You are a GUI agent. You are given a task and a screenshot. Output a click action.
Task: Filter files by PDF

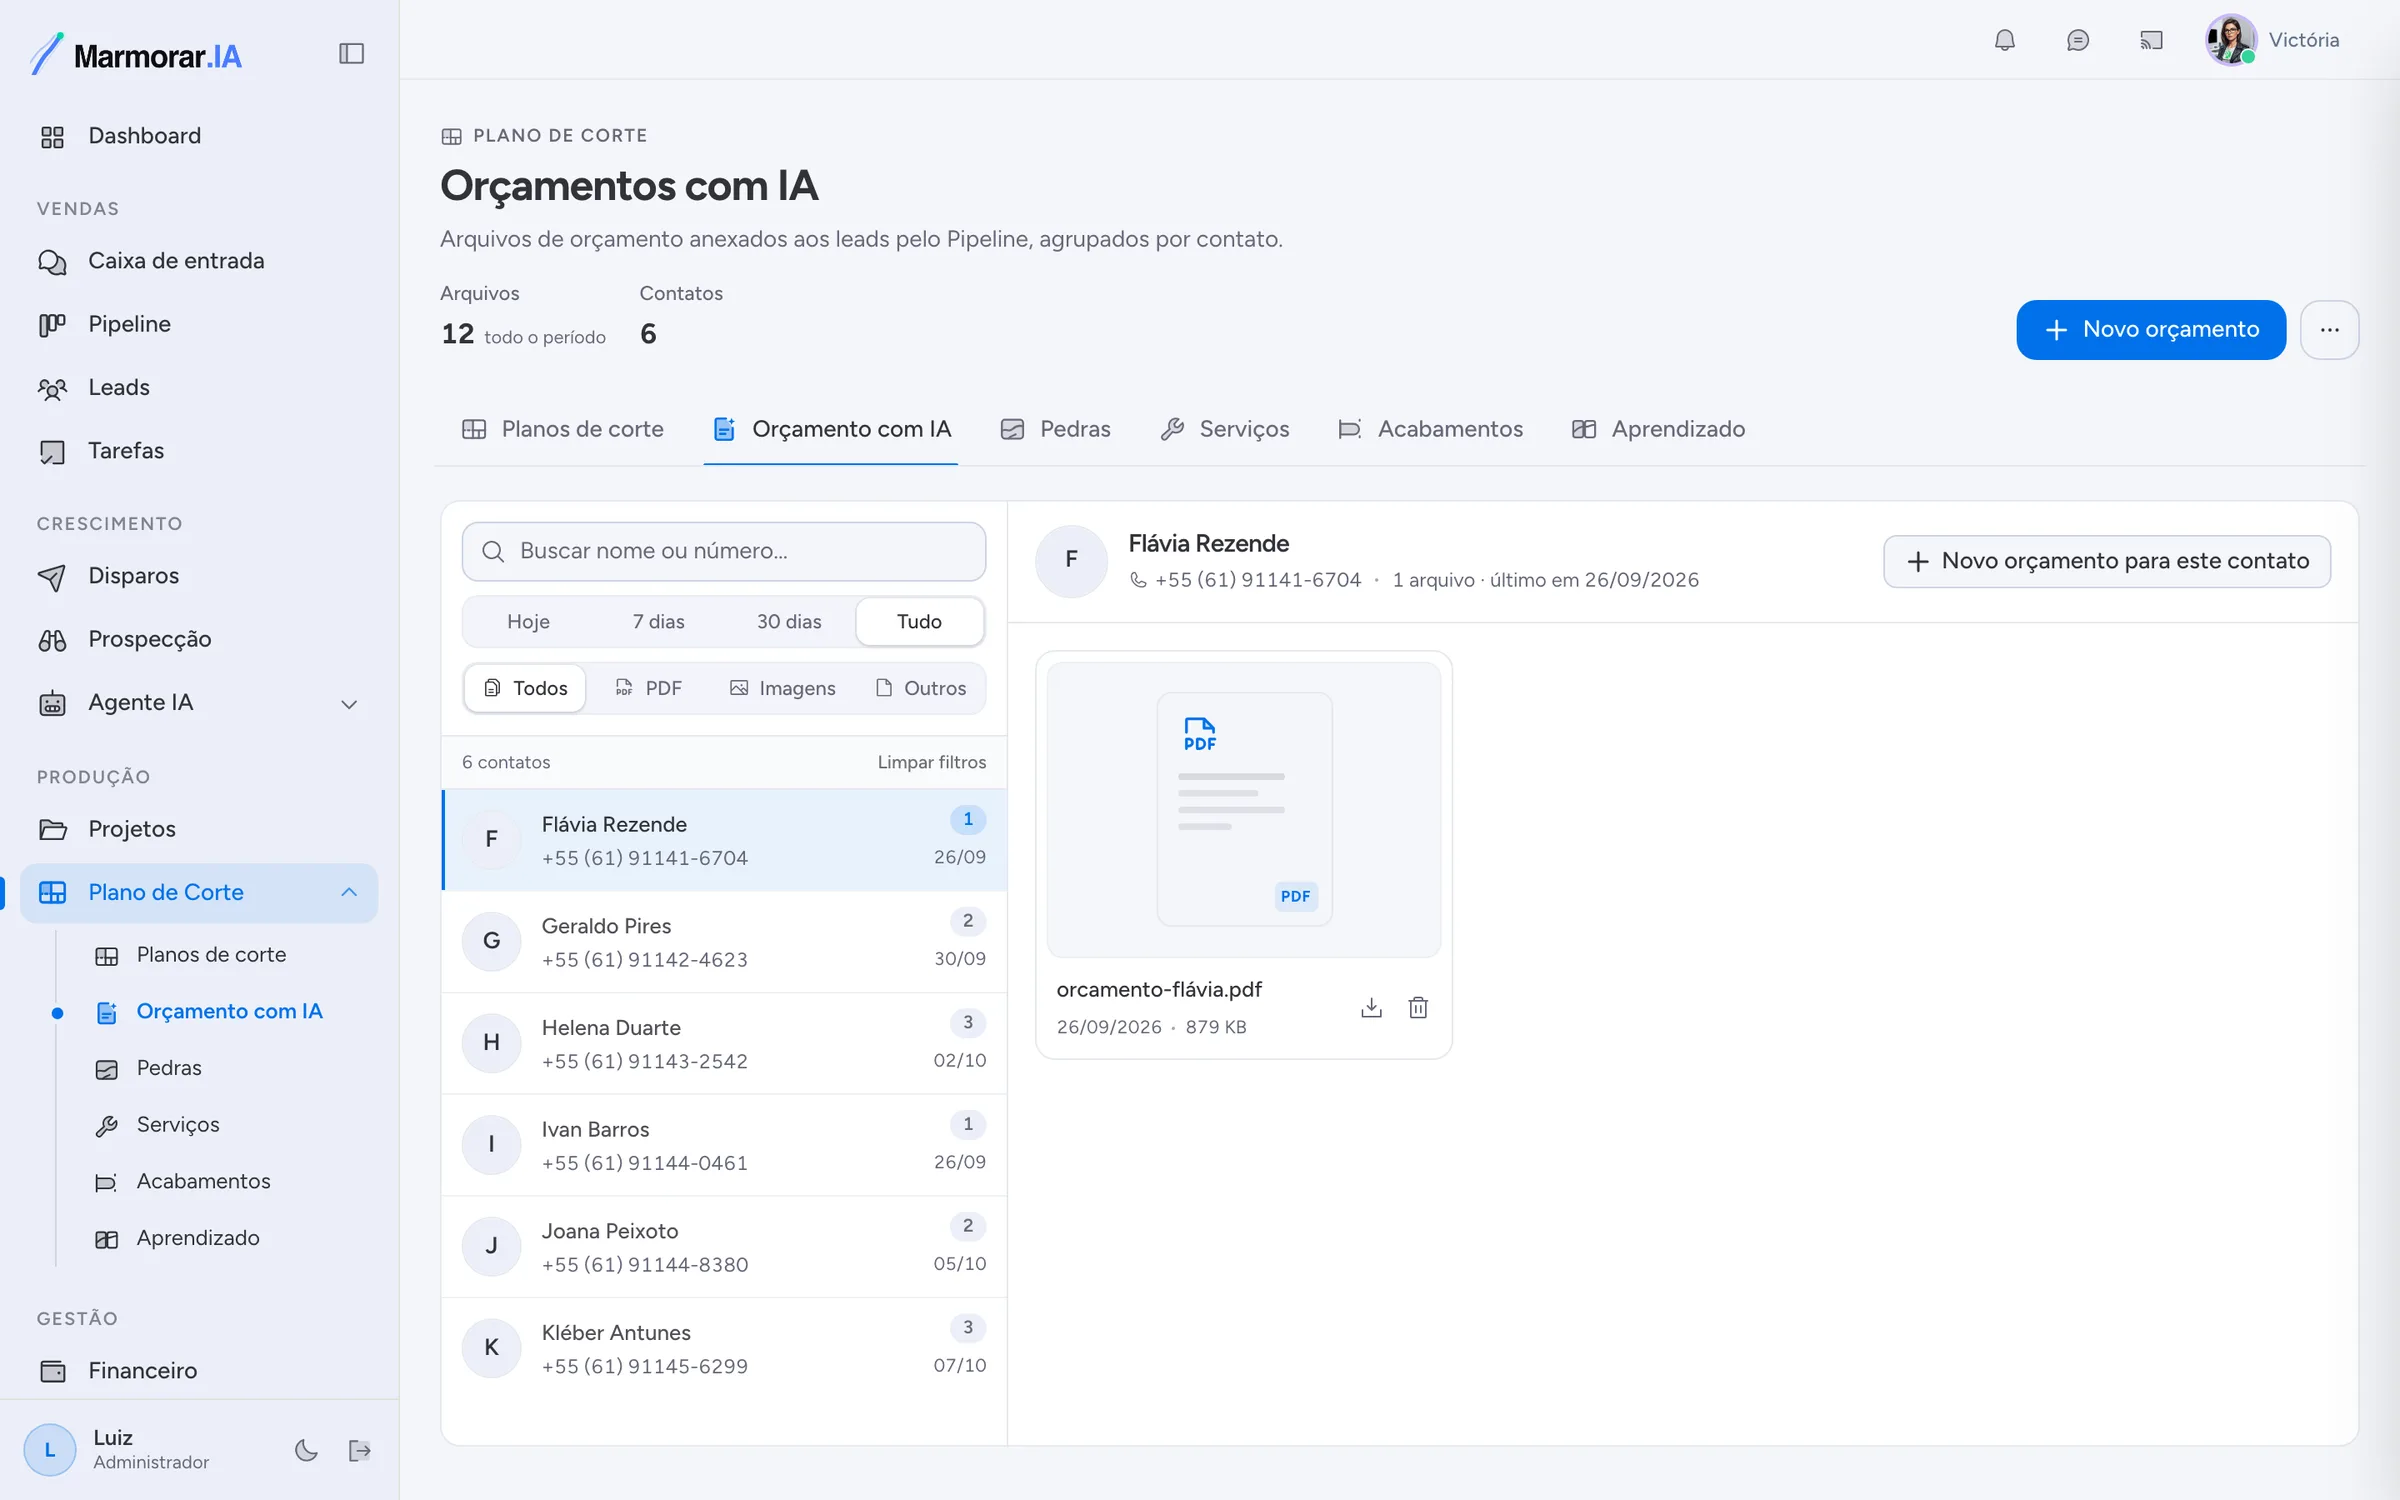tap(649, 688)
